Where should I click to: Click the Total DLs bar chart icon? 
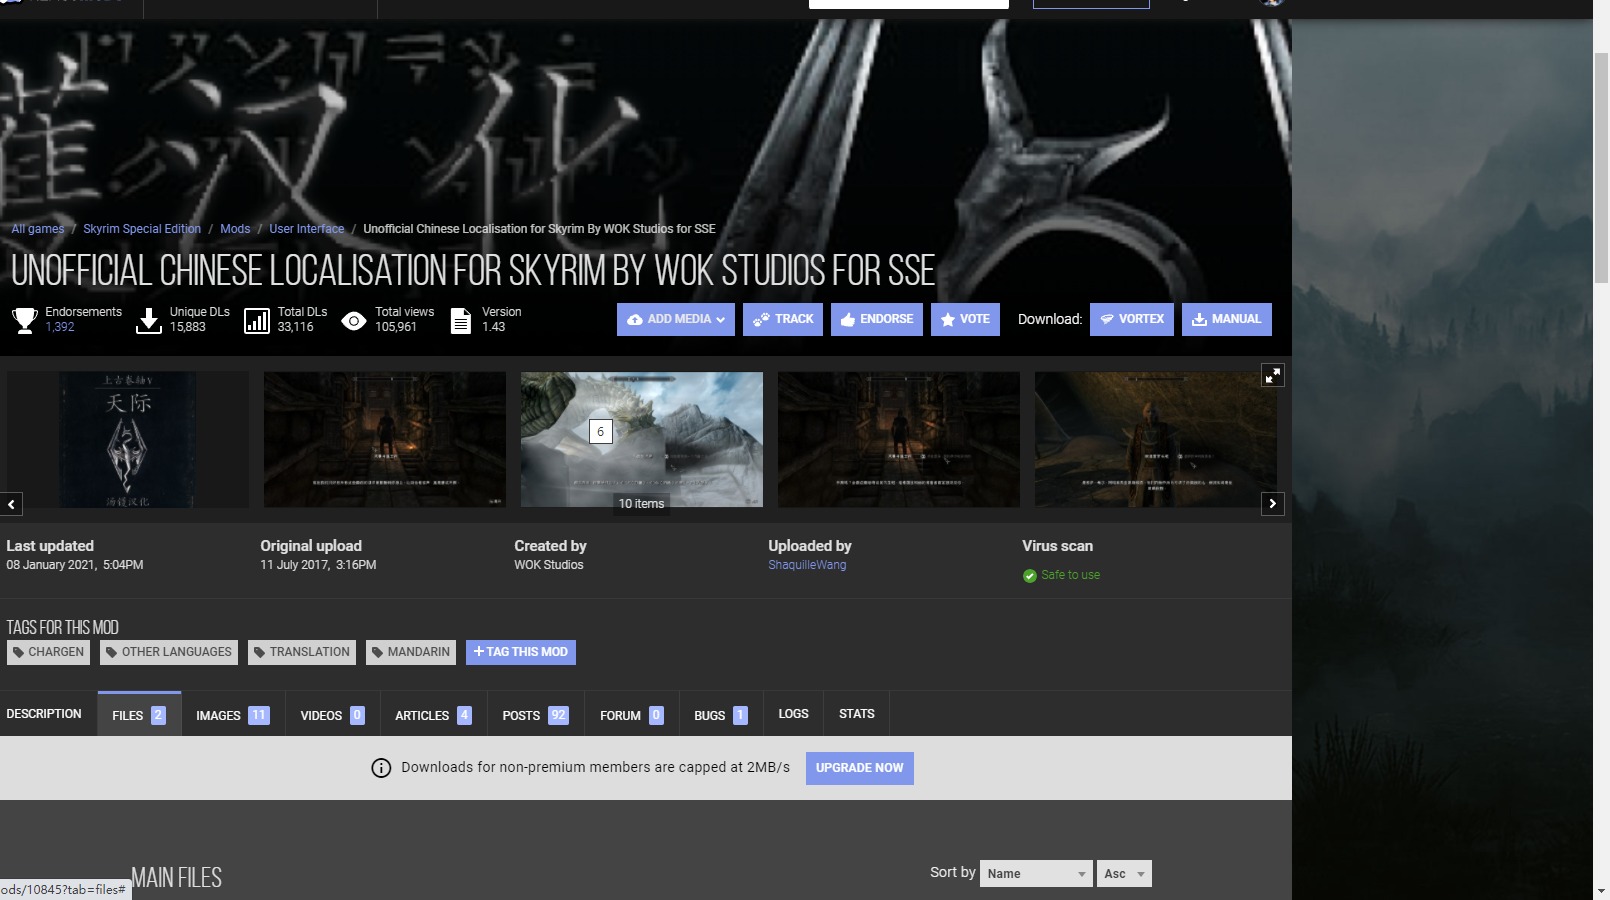(x=257, y=320)
